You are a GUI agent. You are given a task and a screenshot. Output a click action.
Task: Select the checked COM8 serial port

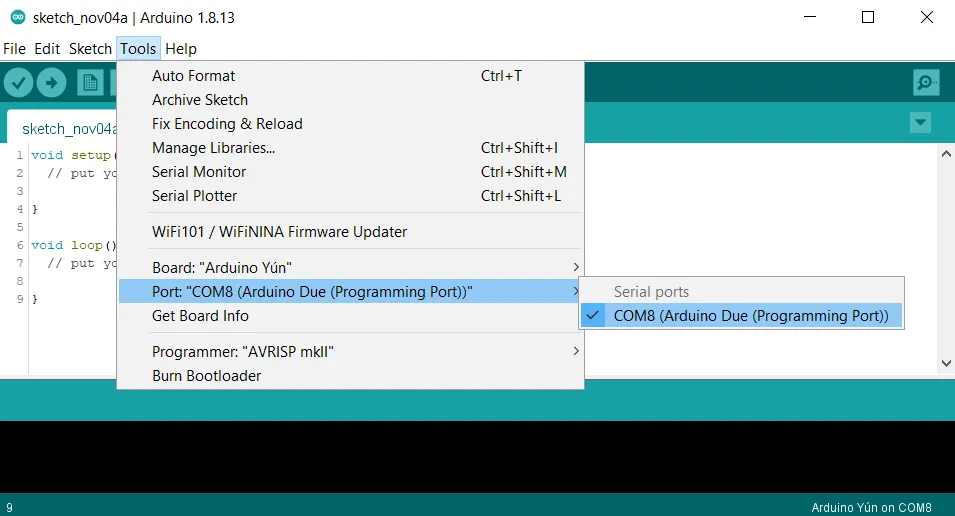tap(750, 316)
